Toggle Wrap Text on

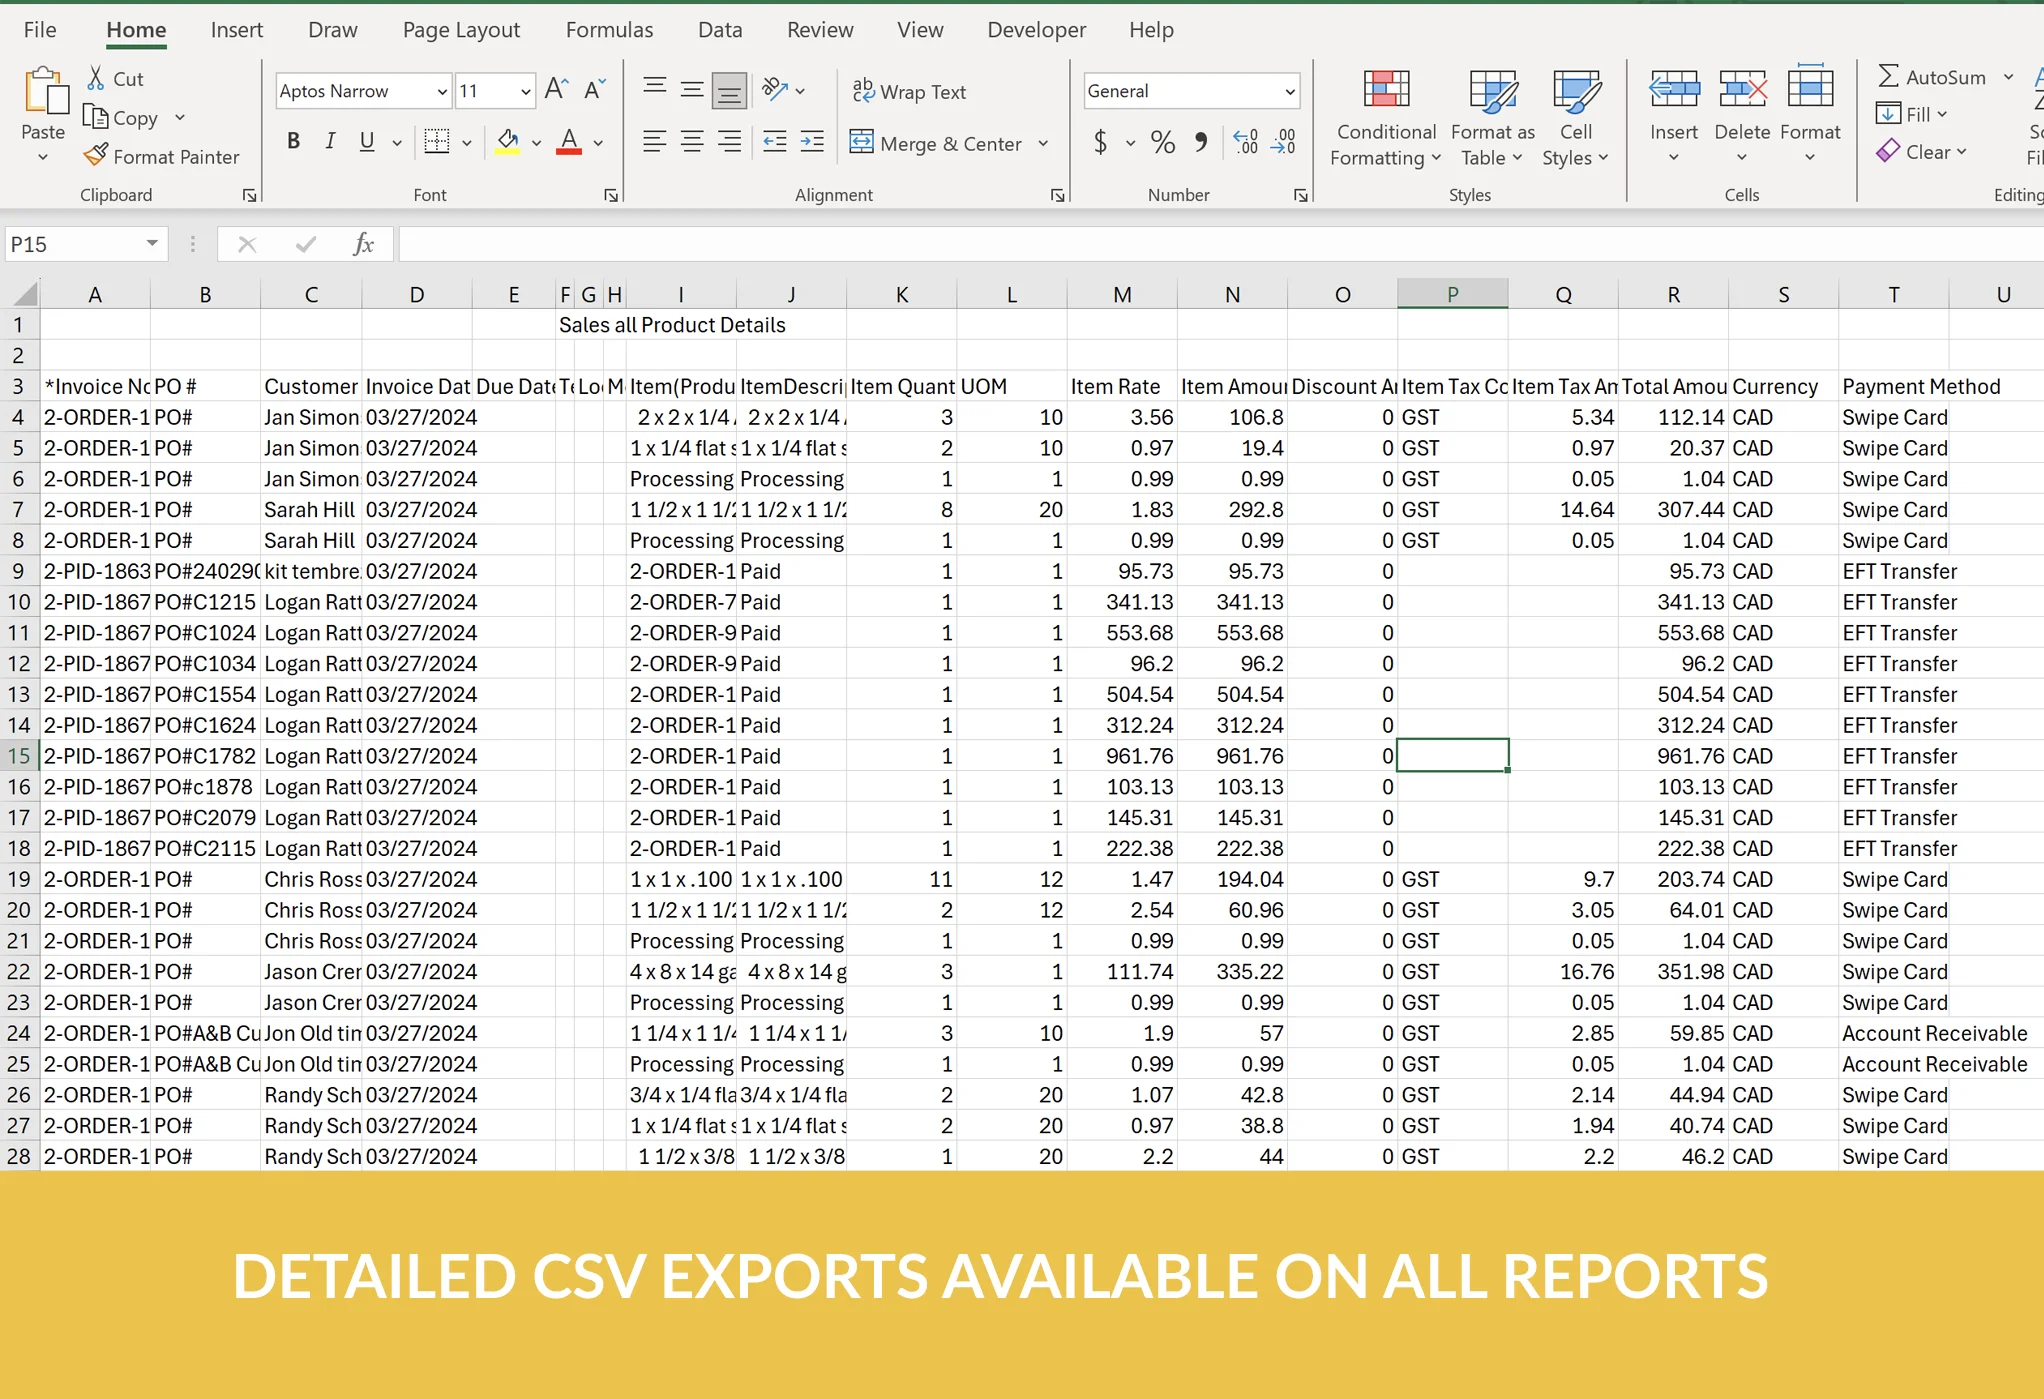click(x=909, y=91)
